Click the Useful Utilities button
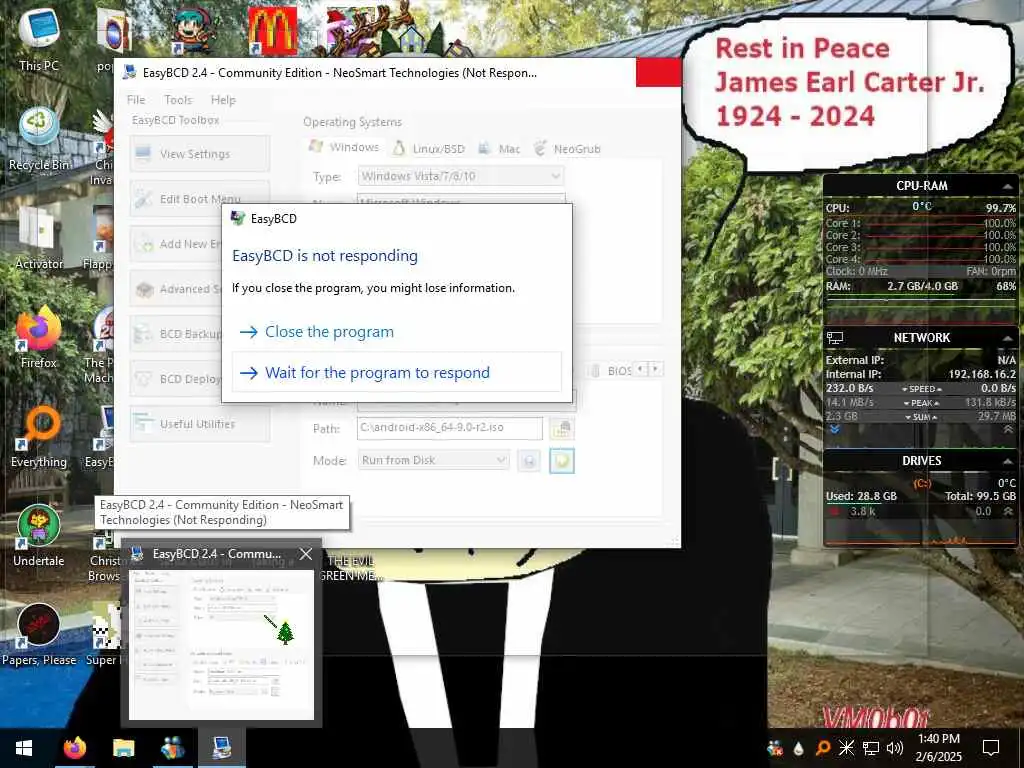This screenshot has height=768, width=1024. tap(199, 424)
